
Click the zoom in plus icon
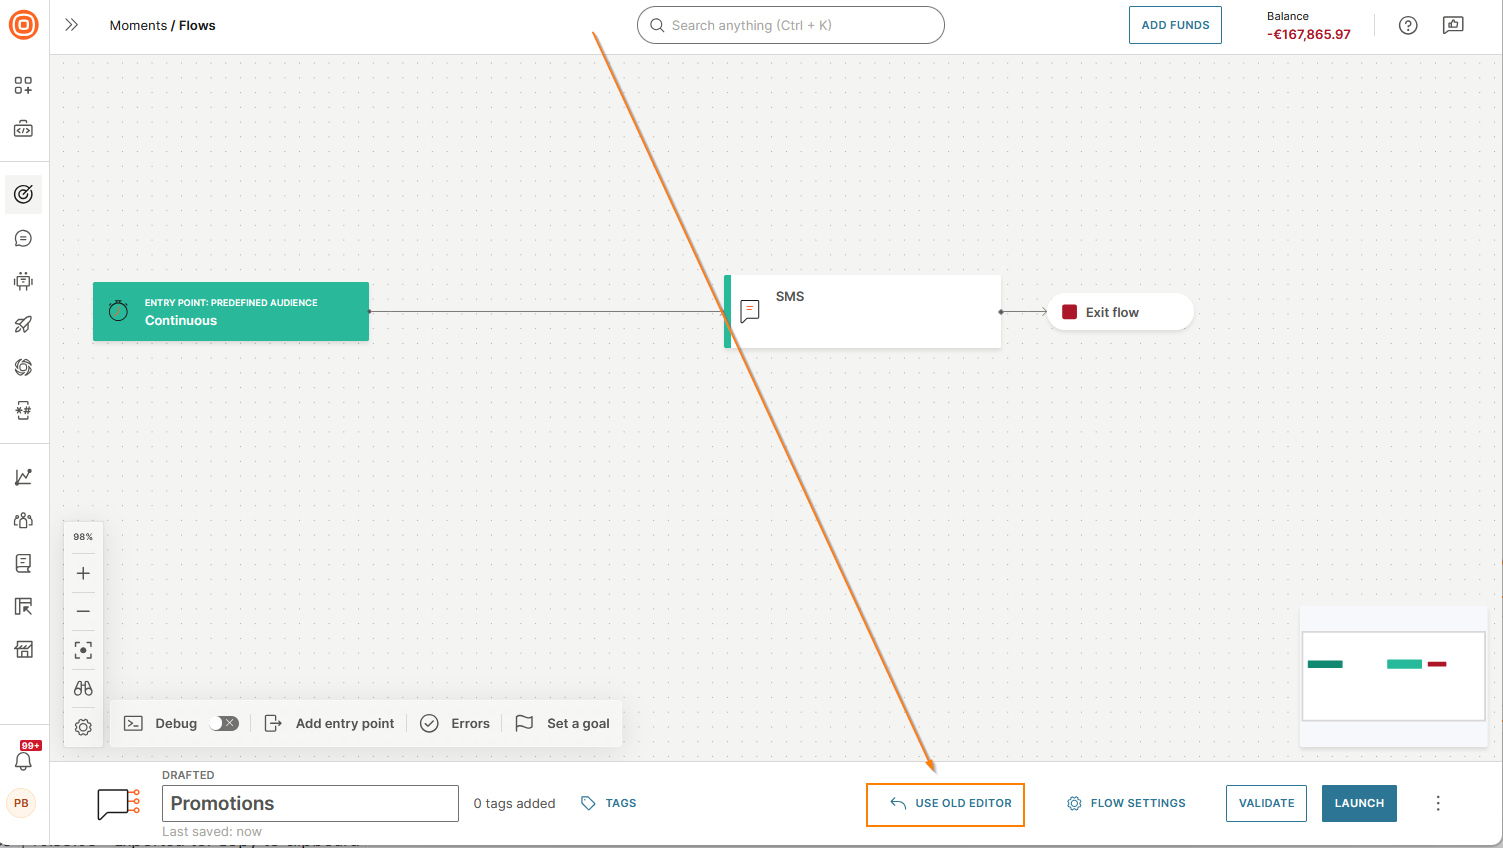point(83,573)
